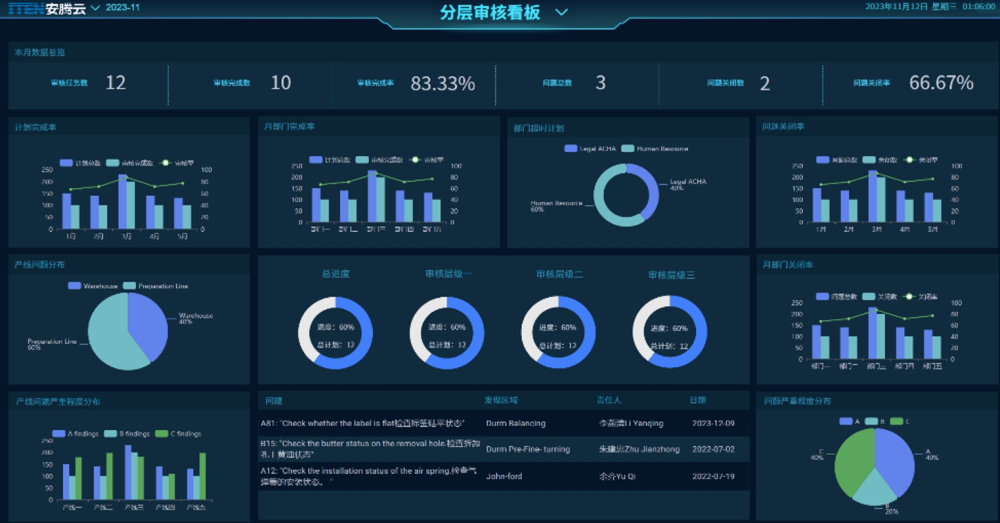Click the 3月 tallest bar in 计划完成率 chart
Viewport: 1000px width, 523px height.
(x=122, y=202)
